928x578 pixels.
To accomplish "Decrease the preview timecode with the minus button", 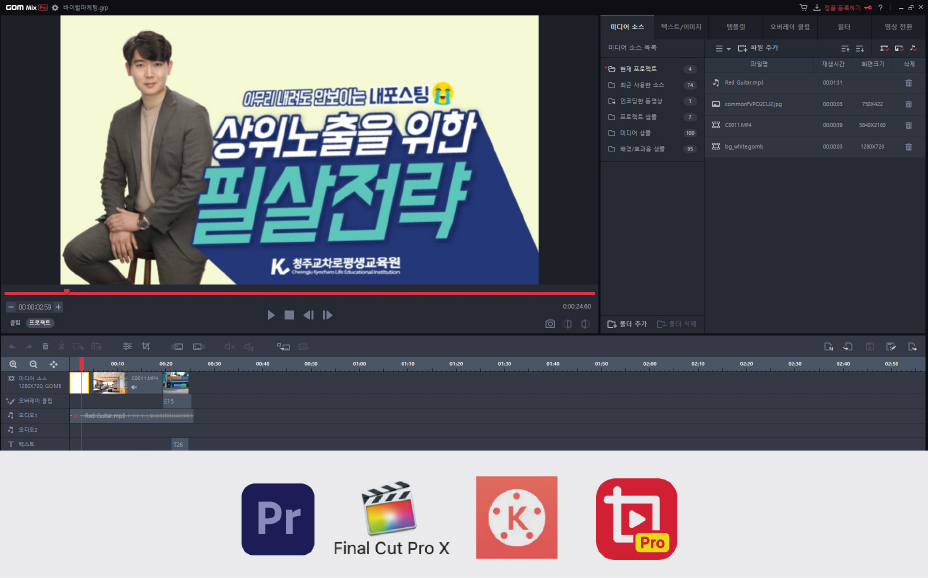I will [x=11, y=307].
